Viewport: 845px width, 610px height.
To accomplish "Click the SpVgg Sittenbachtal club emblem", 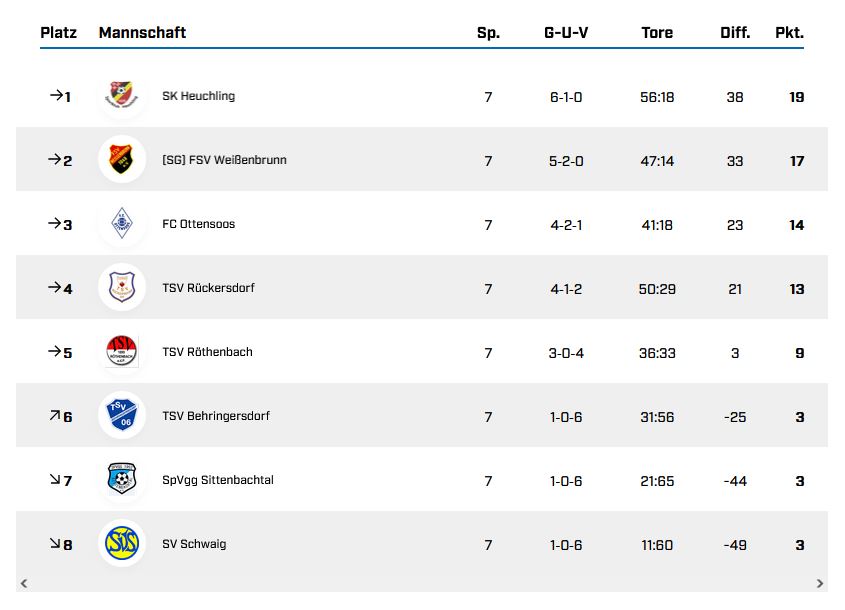I will tap(122, 480).
